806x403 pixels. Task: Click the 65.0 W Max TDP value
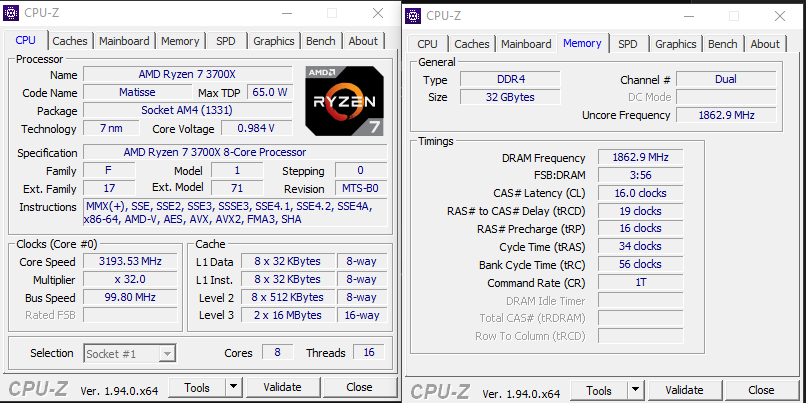(270, 93)
